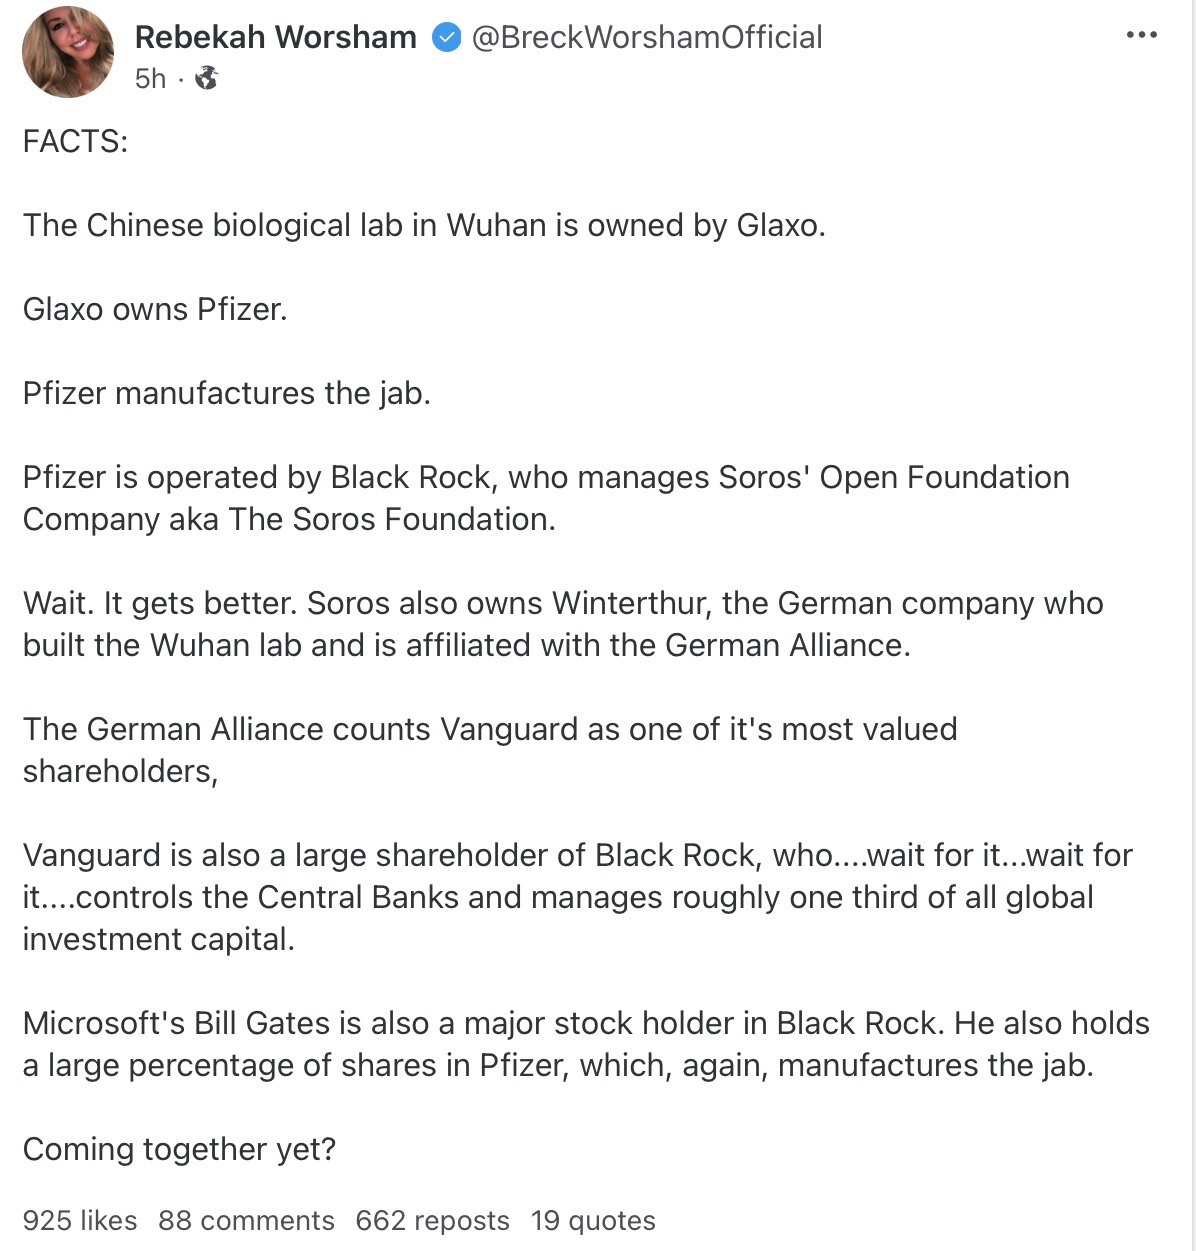Screen dimensions: 1196x1251
Task: Click the blue verified badge icon
Action: pos(445,38)
